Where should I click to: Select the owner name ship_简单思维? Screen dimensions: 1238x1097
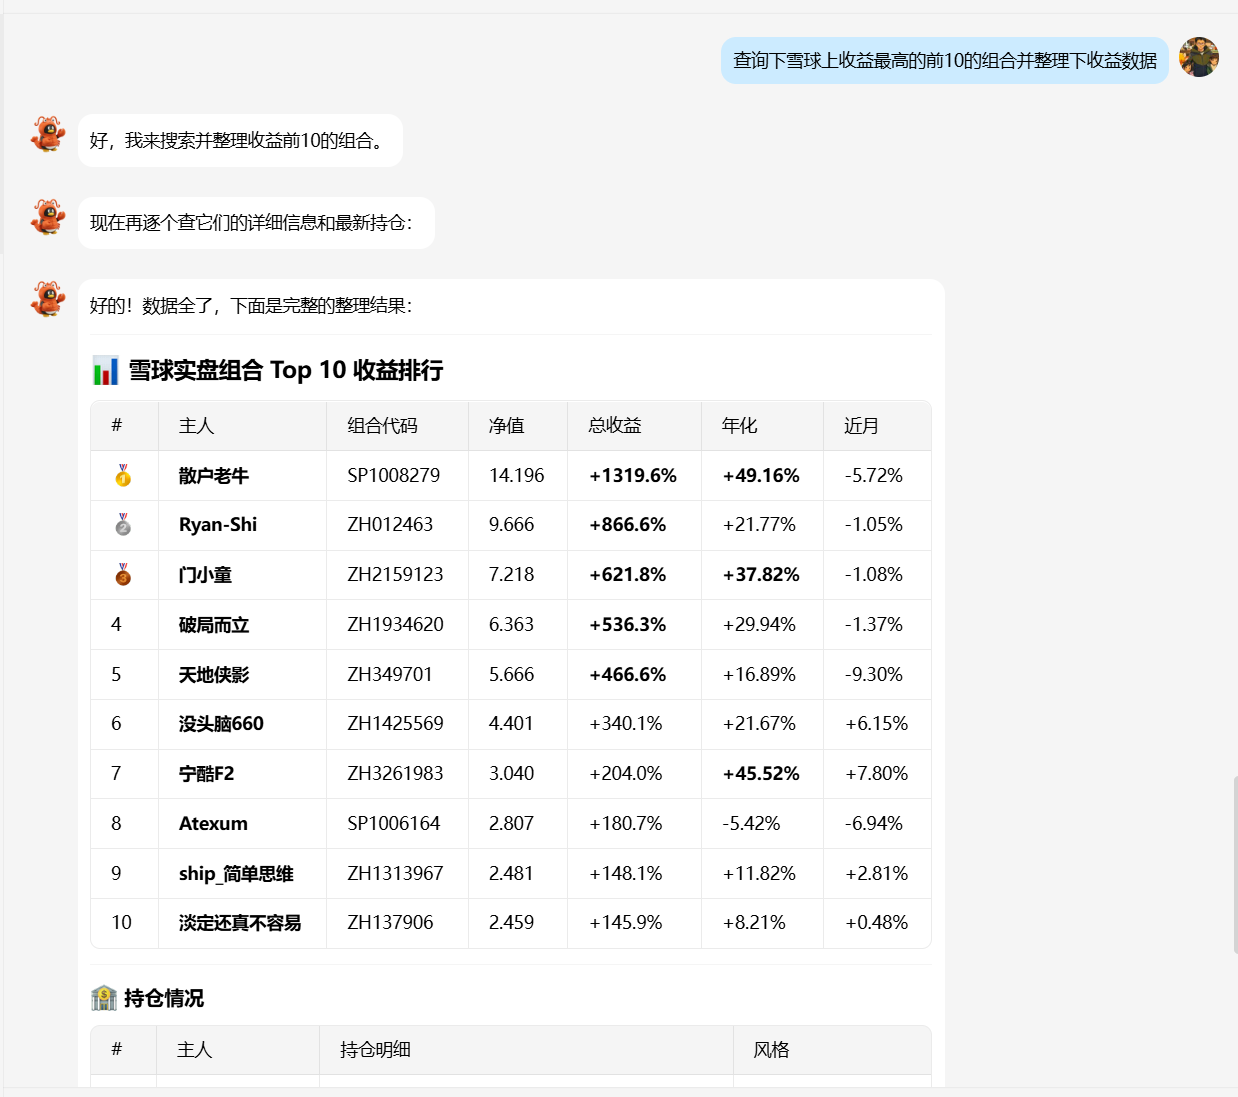point(236,874)
